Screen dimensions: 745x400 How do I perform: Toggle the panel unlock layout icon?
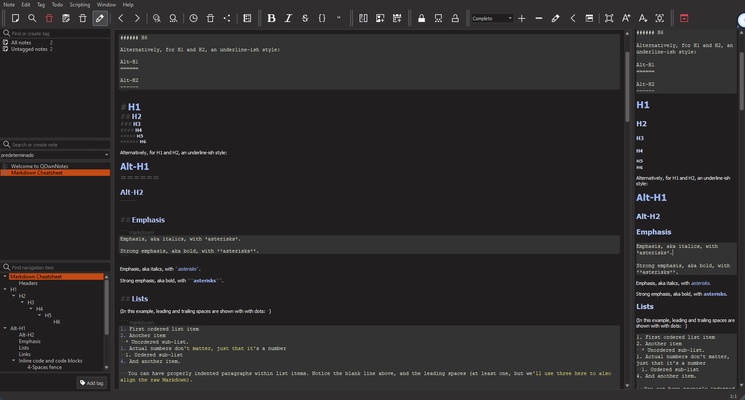click(x=589, y=18)
